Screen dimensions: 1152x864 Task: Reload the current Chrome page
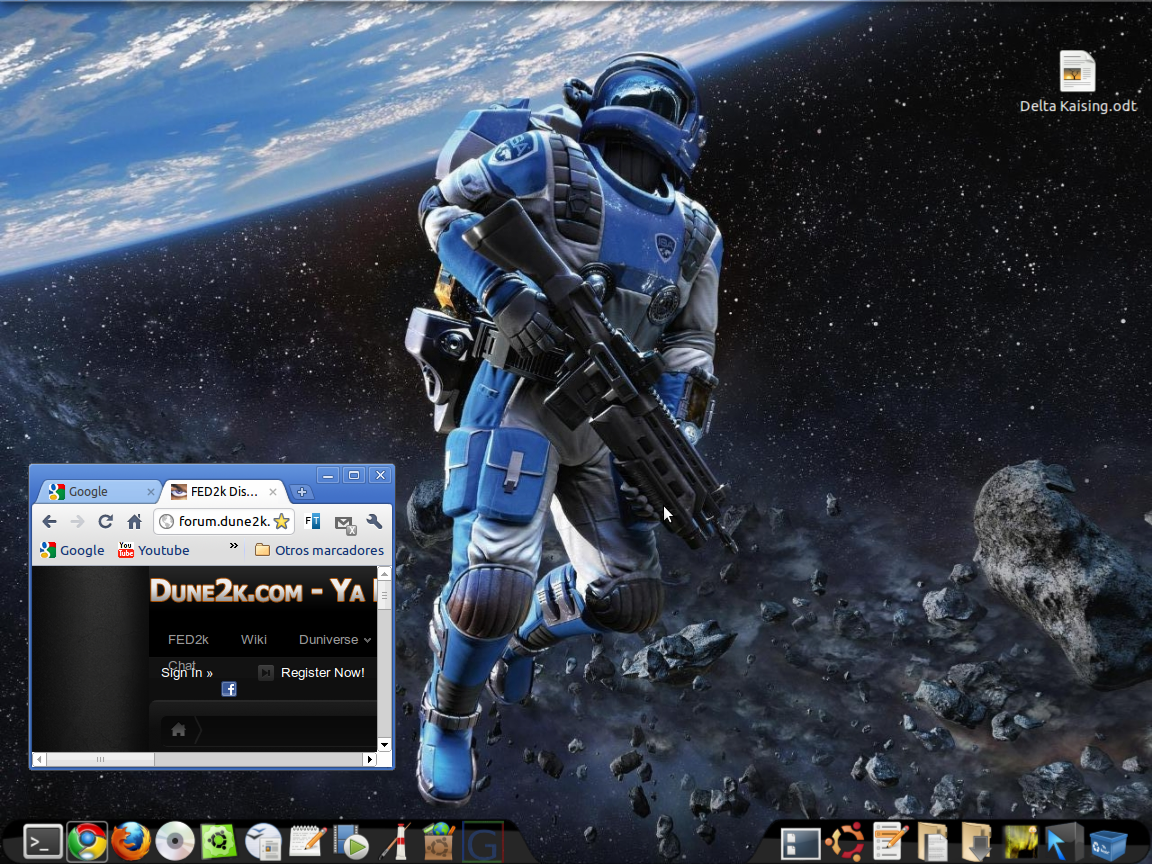coord(105,522)
